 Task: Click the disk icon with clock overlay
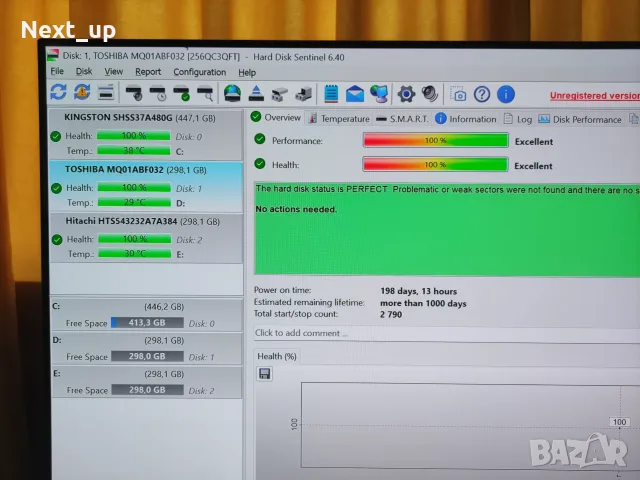pos(158,93)
